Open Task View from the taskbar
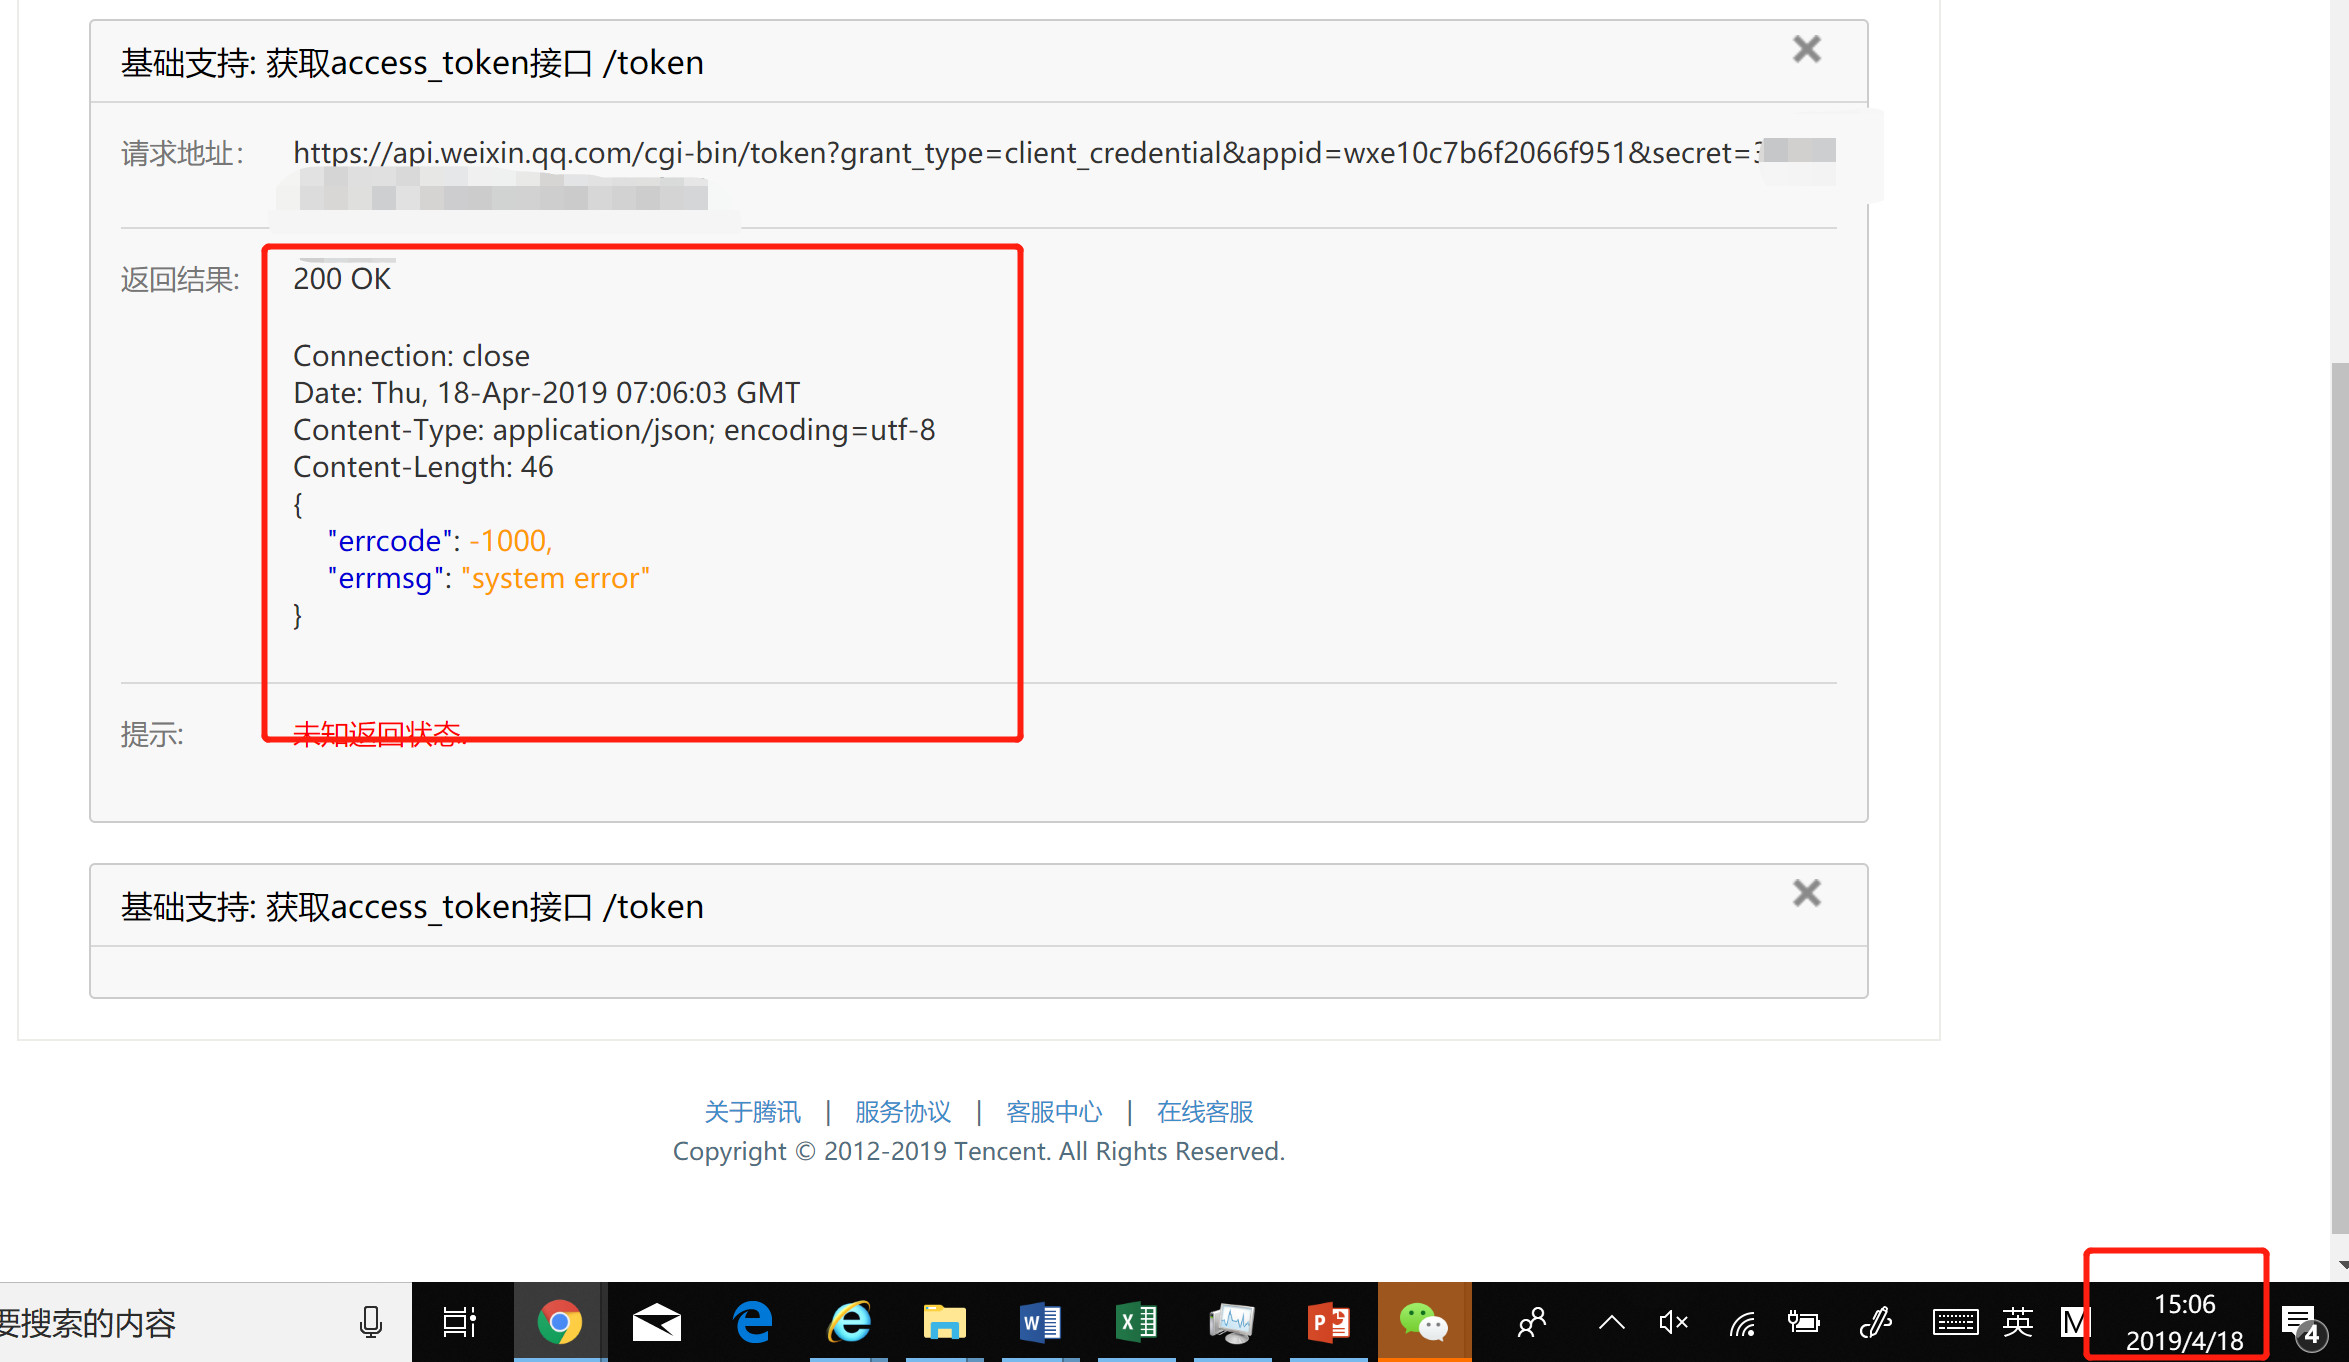The height and width of the screenshot is (1362, 2349). coord(460,1323)
